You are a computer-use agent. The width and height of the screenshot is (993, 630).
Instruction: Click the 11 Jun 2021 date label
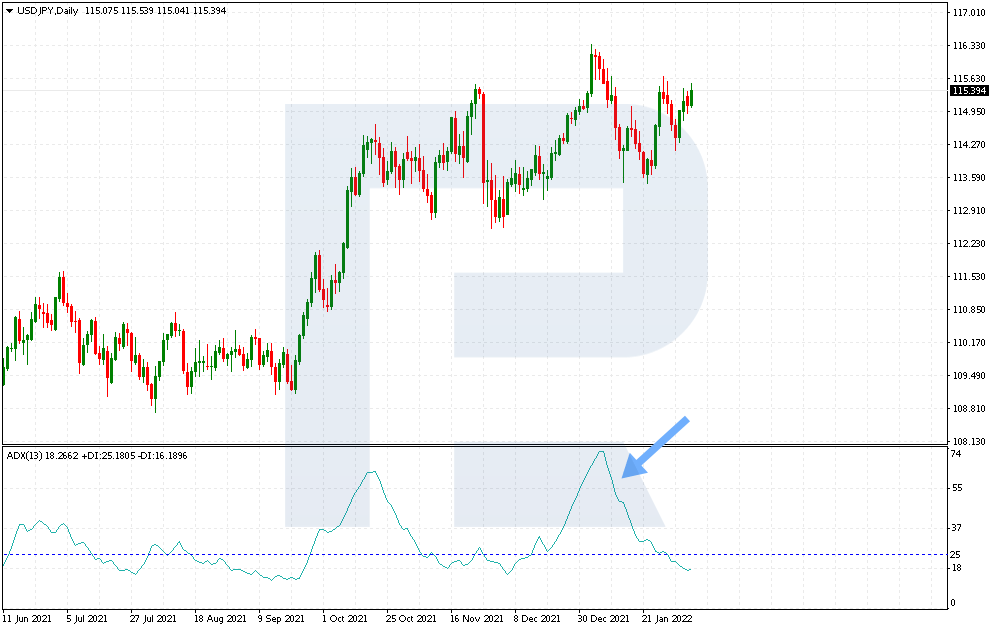tap(28, 618)
